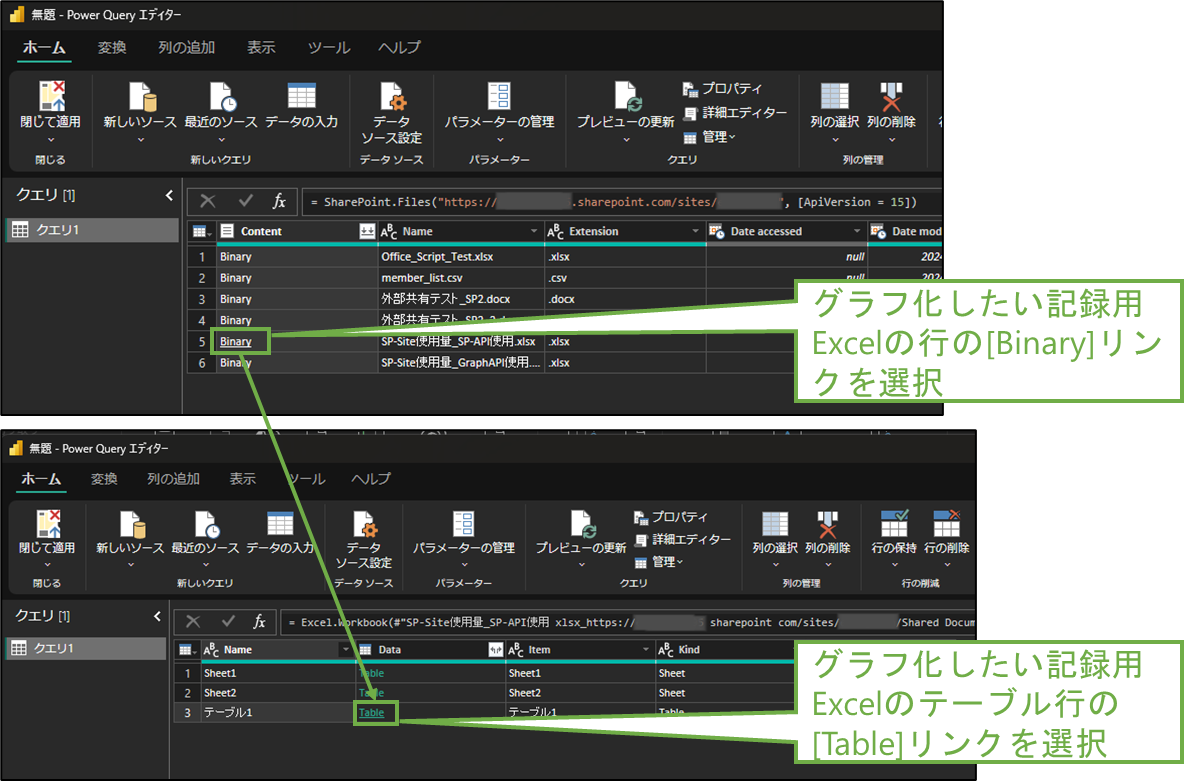Select SP-Site使用量_SP-API使用.xlsx name cell
Screen dimensions: 1185x782
pos(461,342)
